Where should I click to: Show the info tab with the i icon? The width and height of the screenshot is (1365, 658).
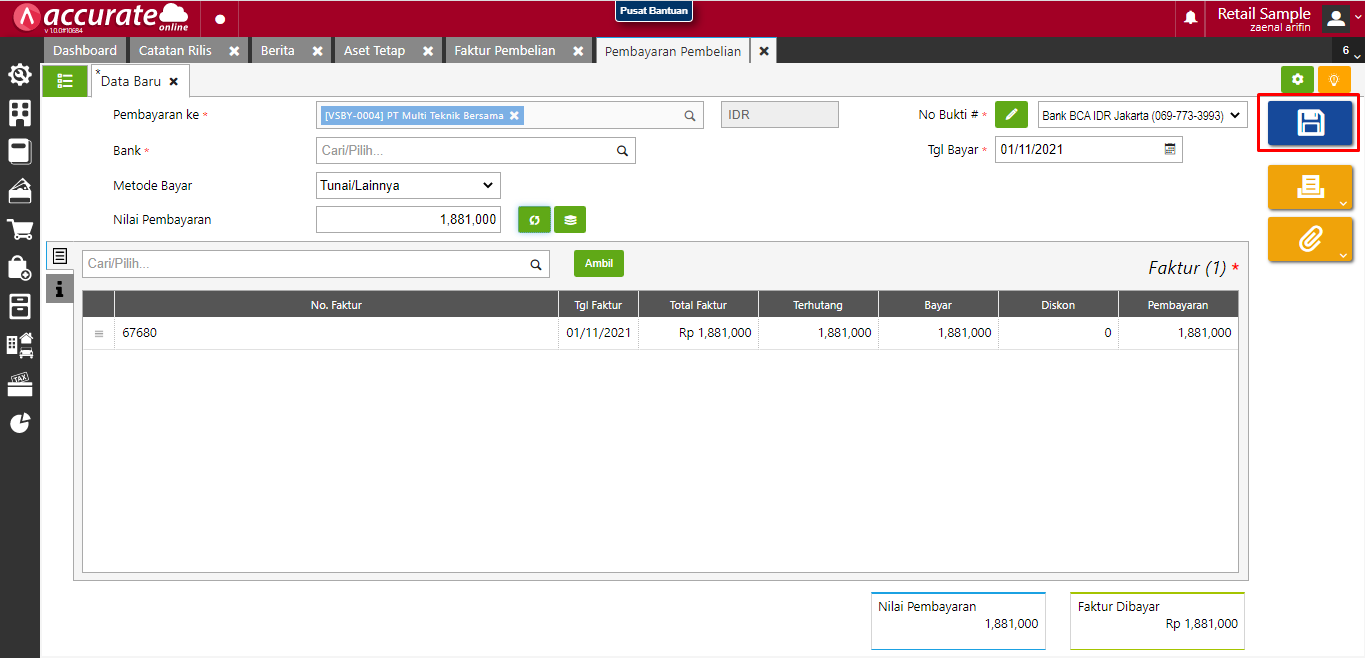tap(59, 289)
